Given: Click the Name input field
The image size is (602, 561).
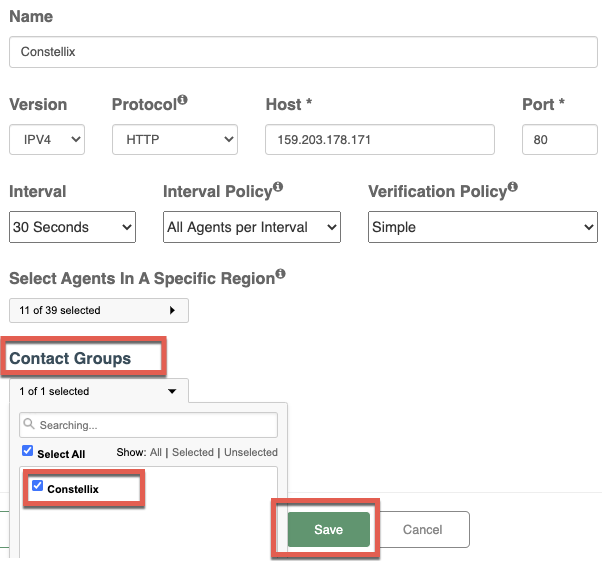Looking at the screenshot, I should click(303, 52).
